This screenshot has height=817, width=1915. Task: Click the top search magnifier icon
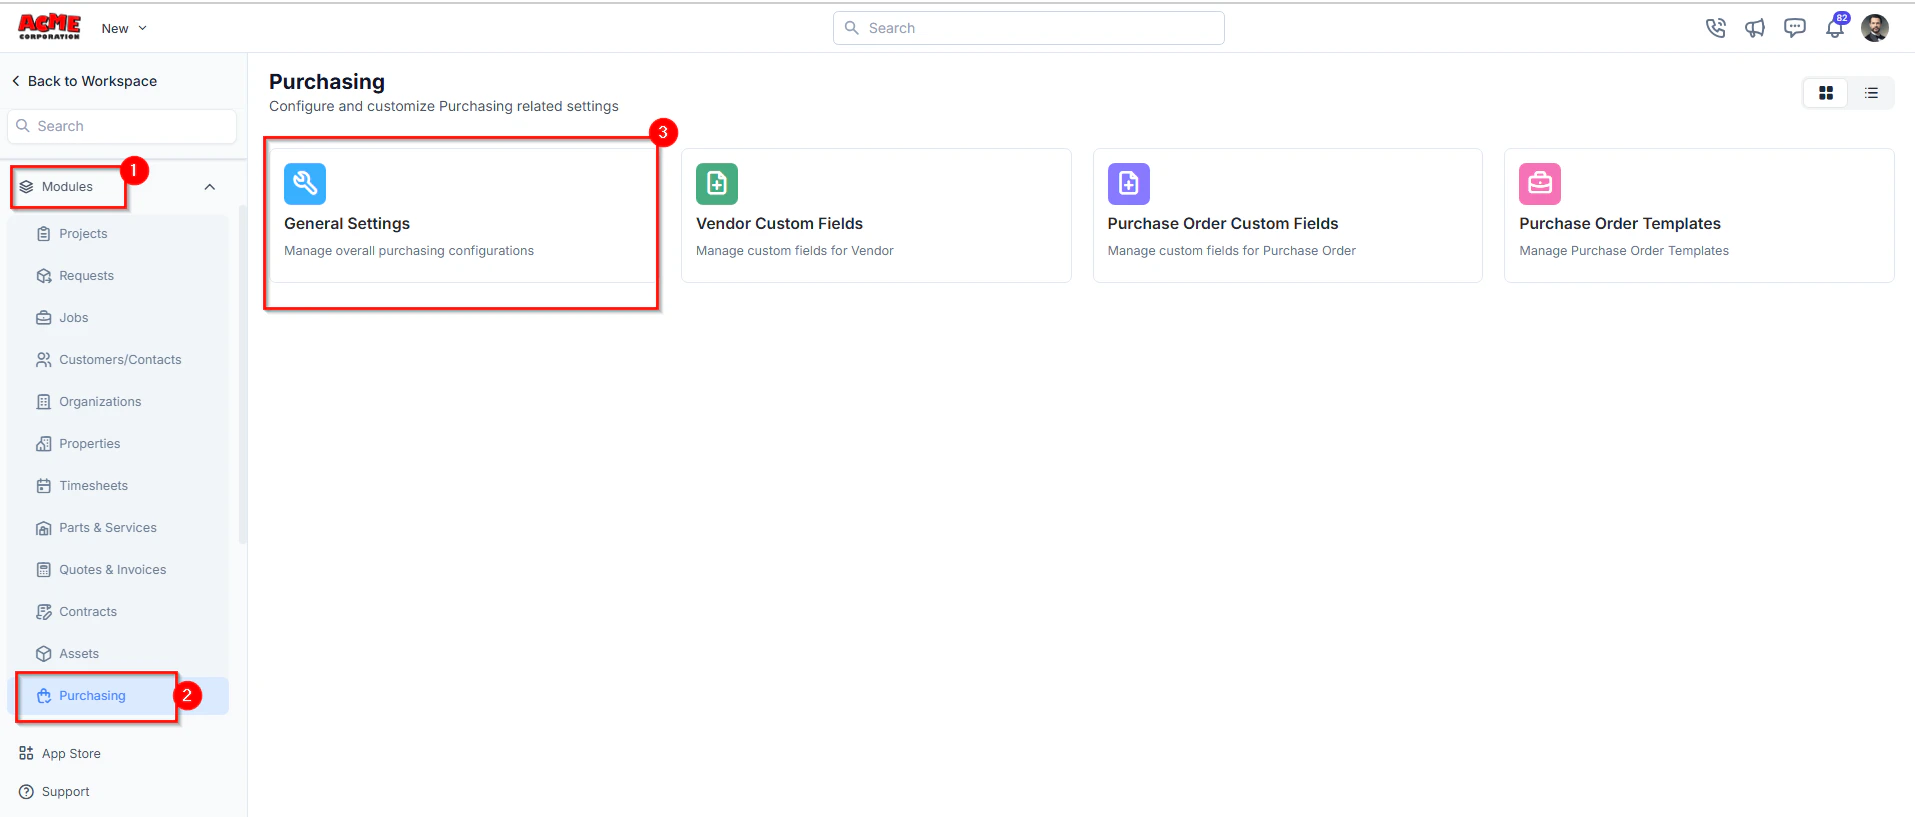[852, 28]
